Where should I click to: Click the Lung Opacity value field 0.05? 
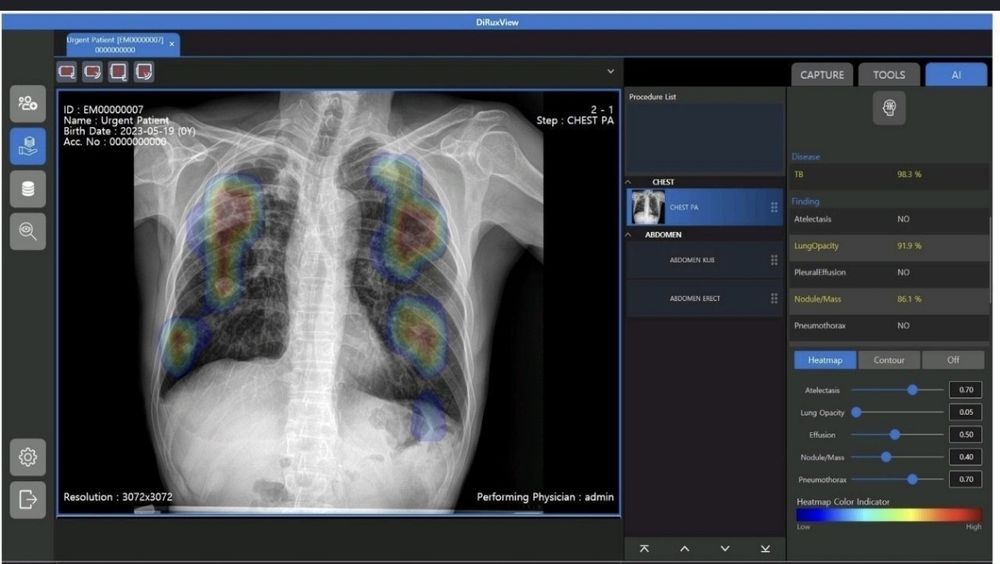[966, 412]
